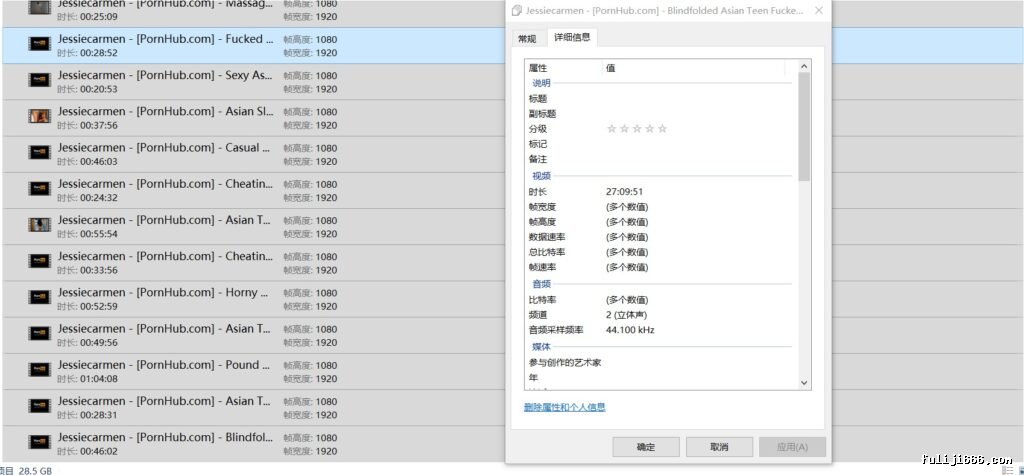Select video thumbnail of the 00:28:31 file

pyautogui.click(x=39, y=406)
